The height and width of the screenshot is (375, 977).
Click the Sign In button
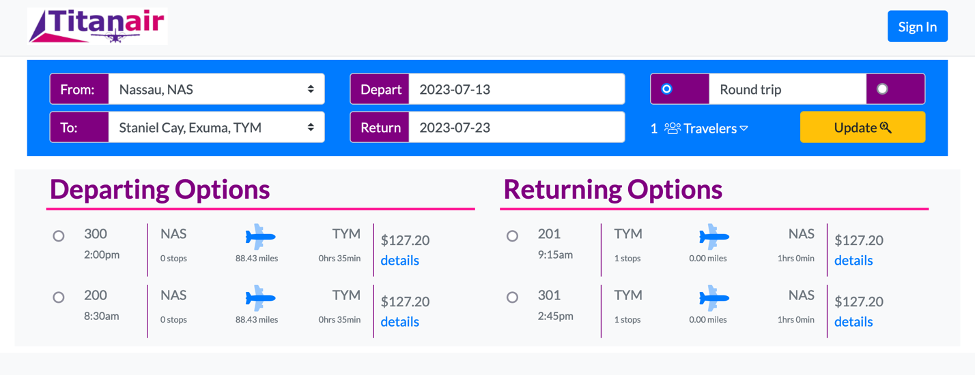pos(917,27)
